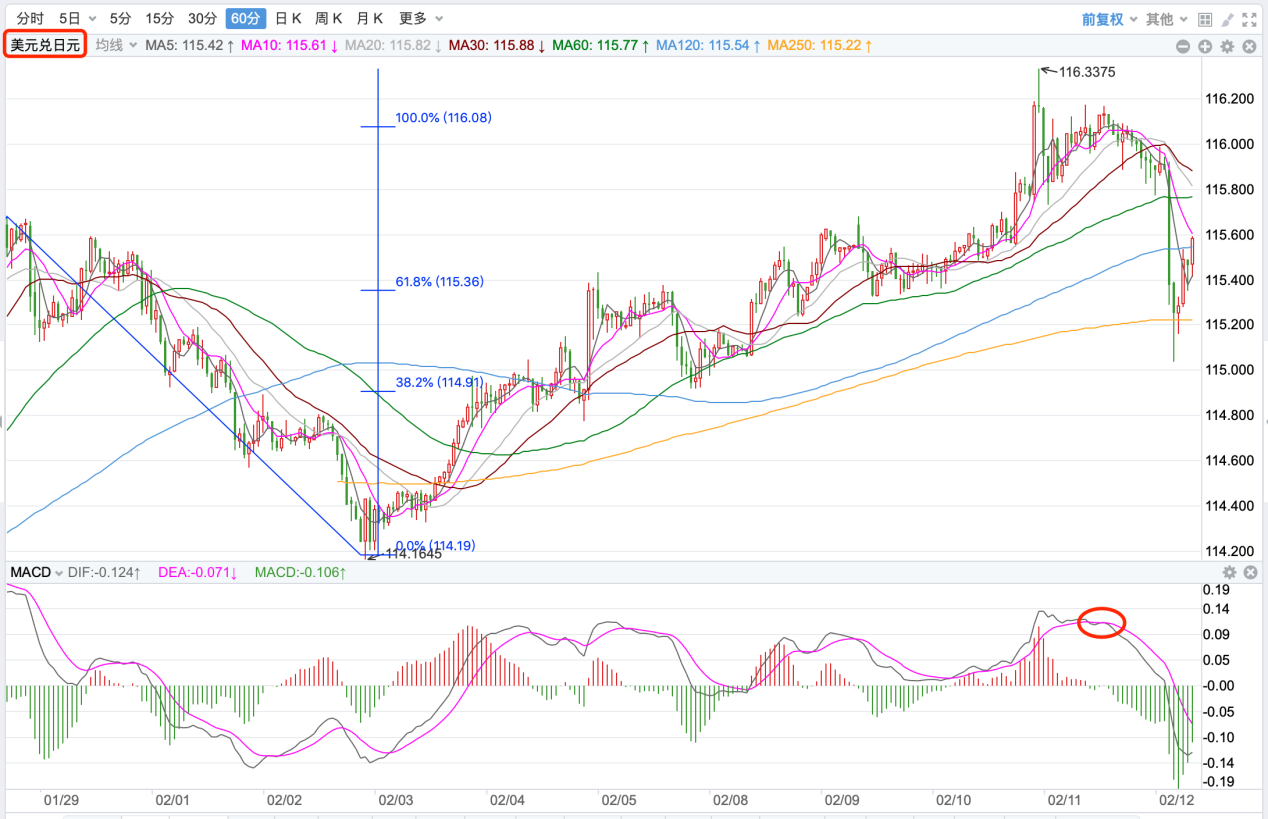The width and height of the screenshot is (1268, 819).
Task: Toggle fullscreen with the expand arrows icon
Action: (1249, 19)
